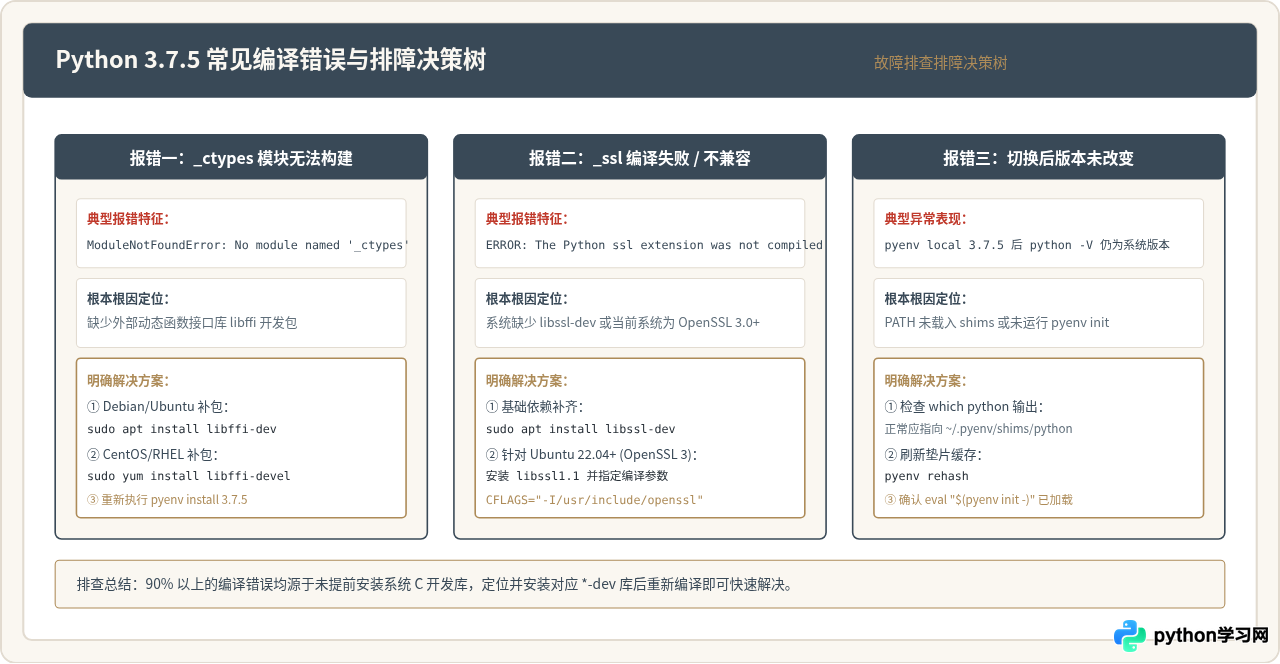The image size is (1280, 664).
Task: Click ① 基础依赖补齐 step
Action: pyautogui.click(x=534, y=407)
